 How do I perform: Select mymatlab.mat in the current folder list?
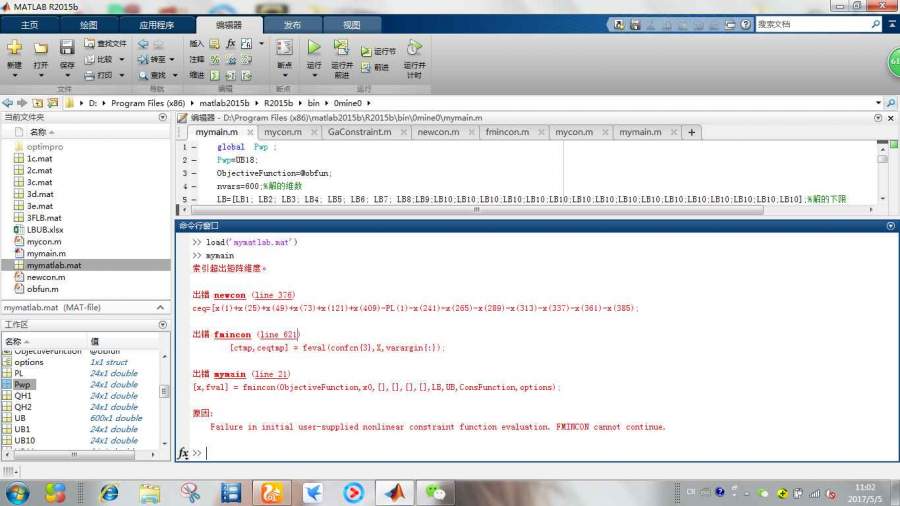pyautogui.click(x=86, y=265)
